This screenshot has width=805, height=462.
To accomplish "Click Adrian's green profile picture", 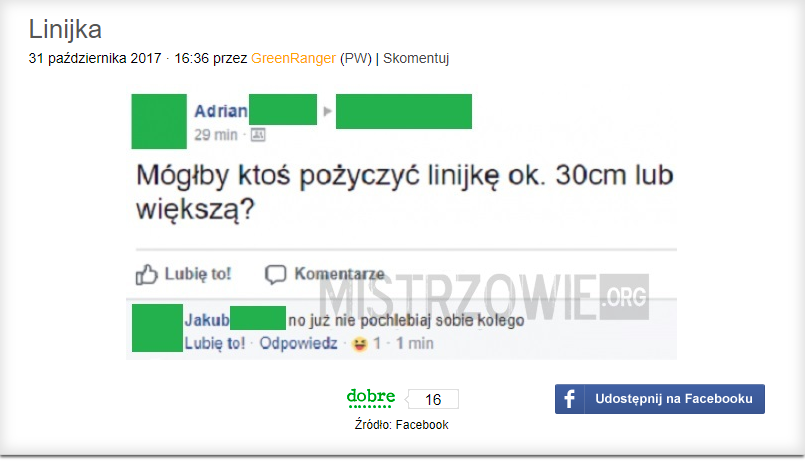I will [x=159, y=121].
